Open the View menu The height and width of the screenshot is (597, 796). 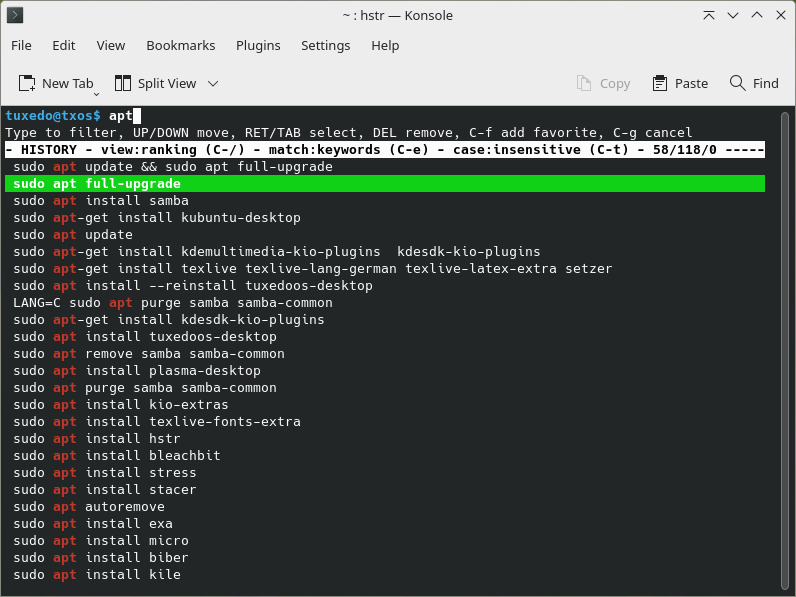pos(111,46)
